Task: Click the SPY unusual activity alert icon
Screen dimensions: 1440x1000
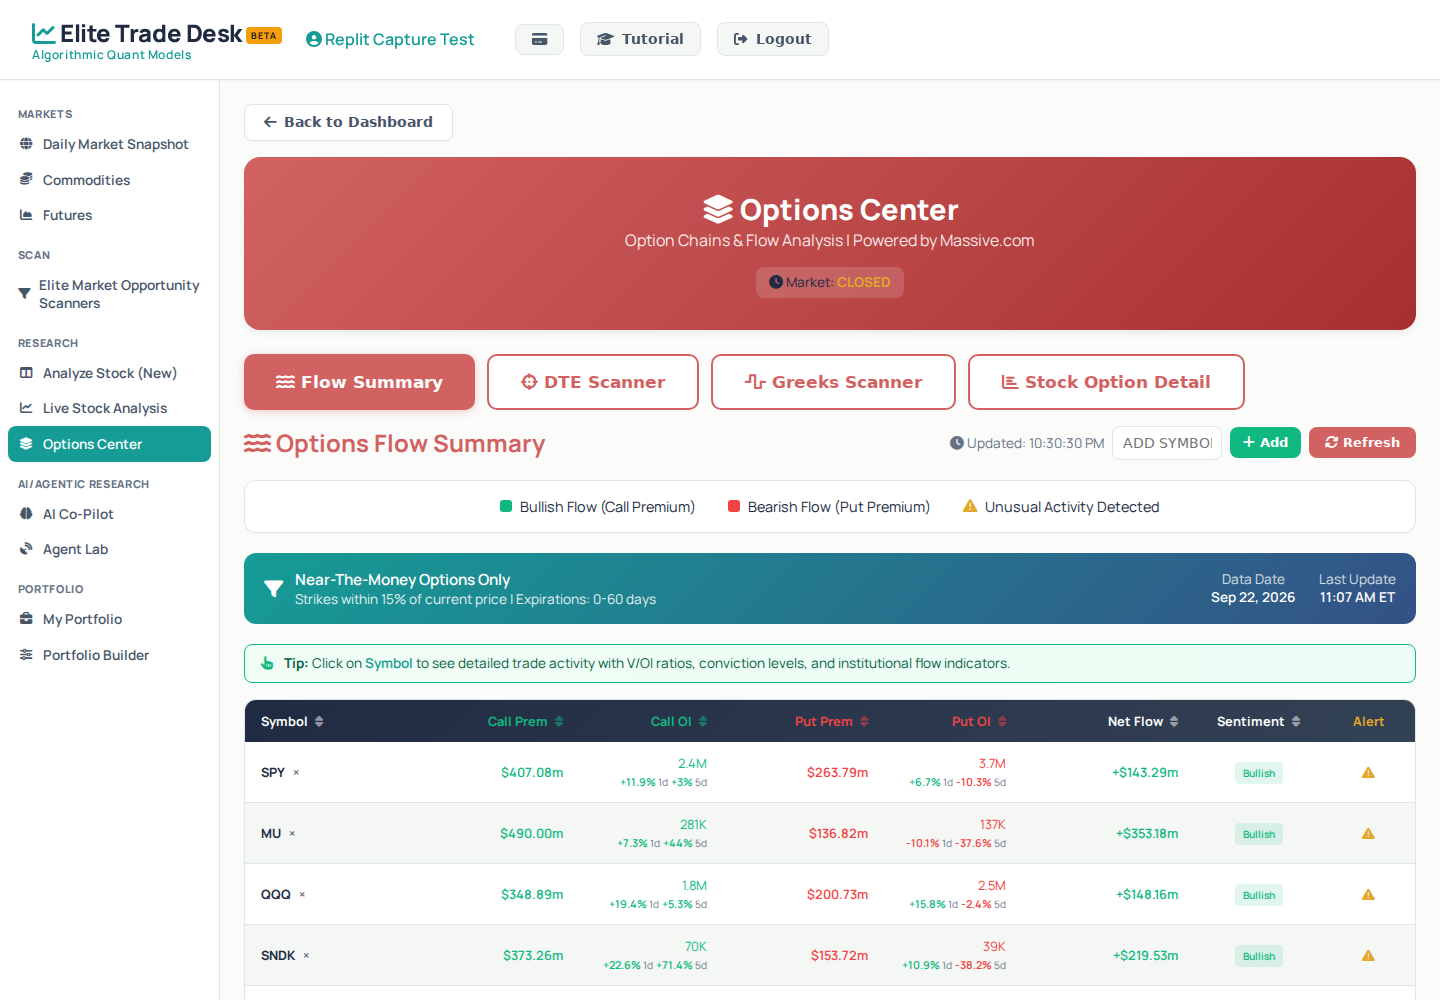Action: tap(1368, 773)
